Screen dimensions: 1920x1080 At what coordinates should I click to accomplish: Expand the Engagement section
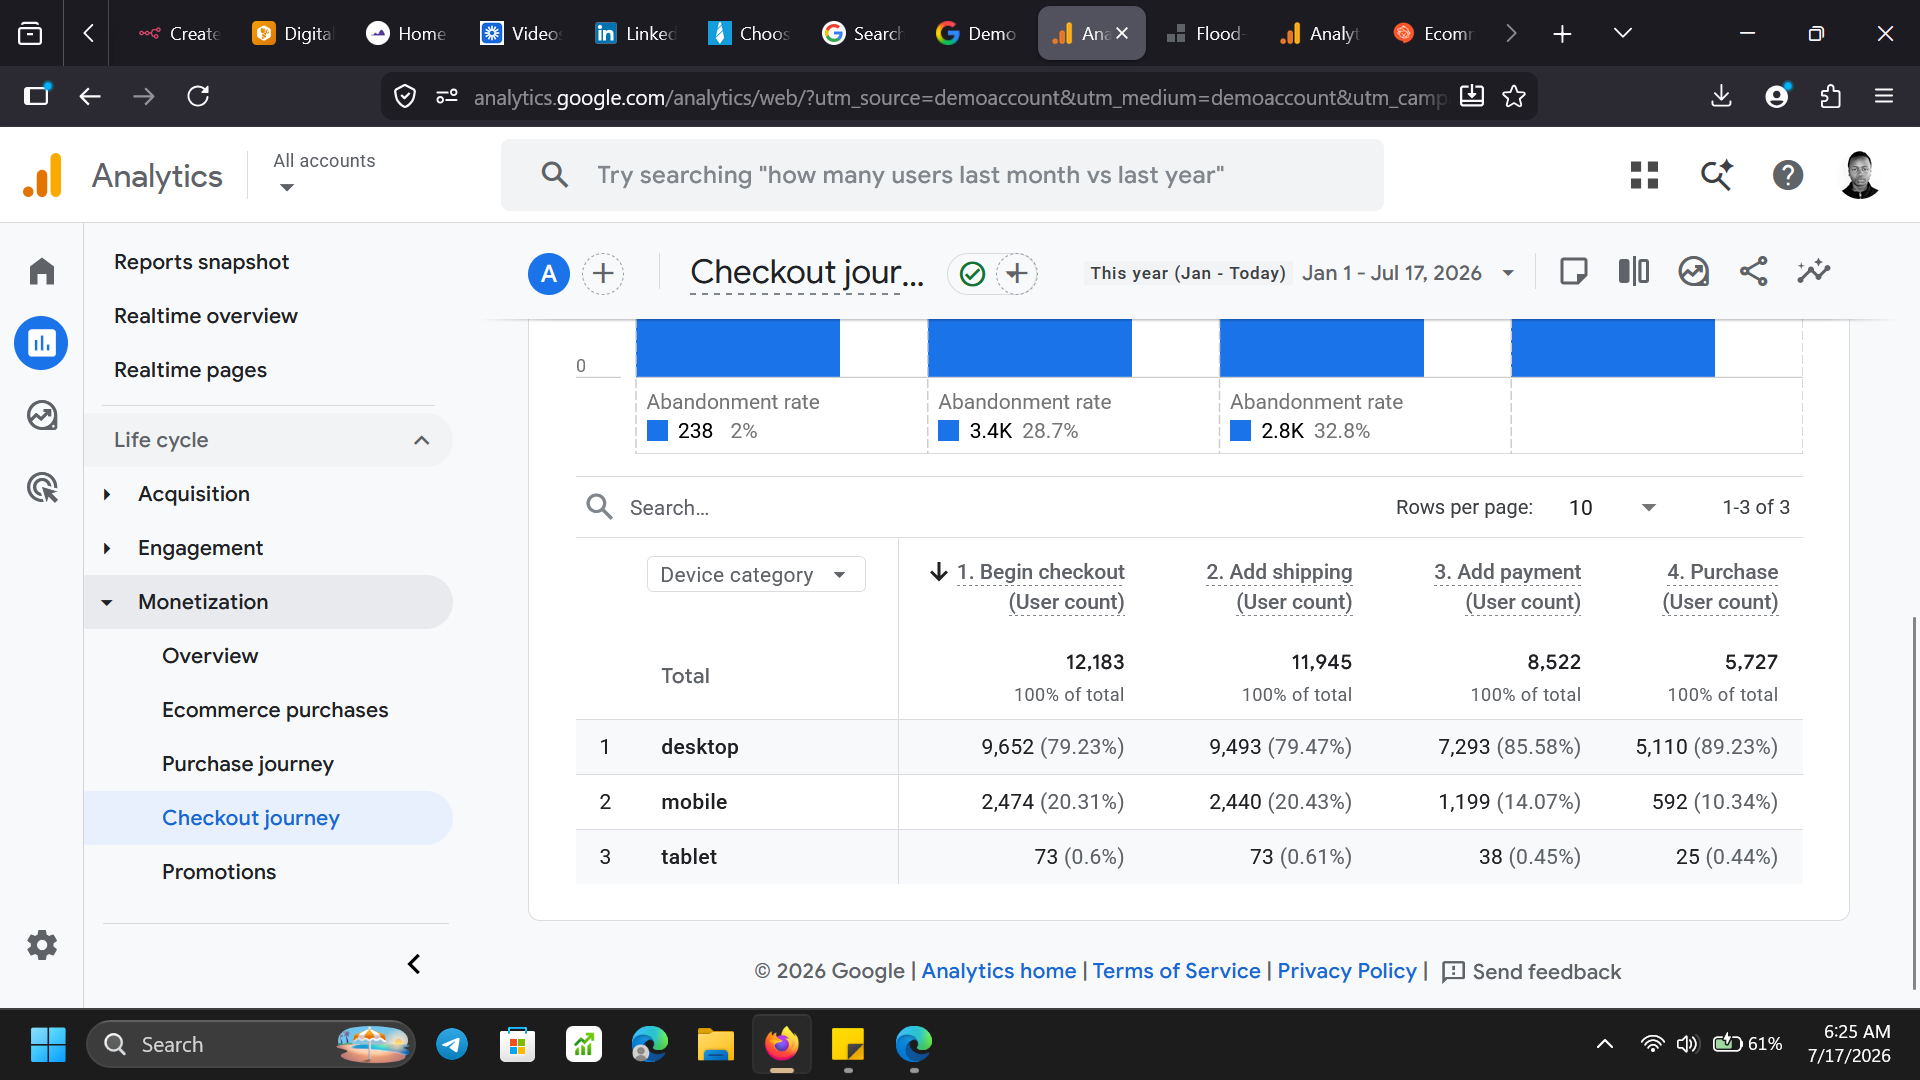pos(107,548)
